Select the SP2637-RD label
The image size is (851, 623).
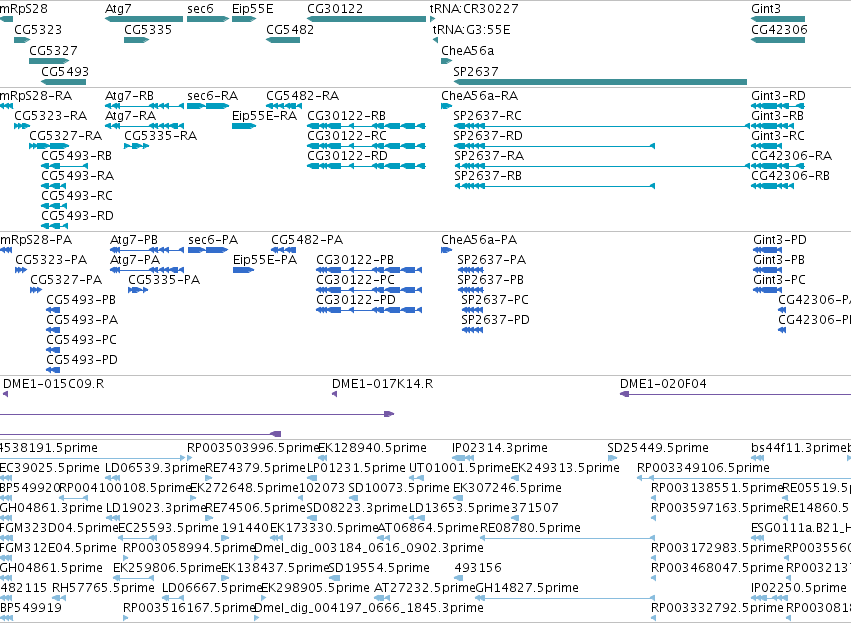click(488, 136)
